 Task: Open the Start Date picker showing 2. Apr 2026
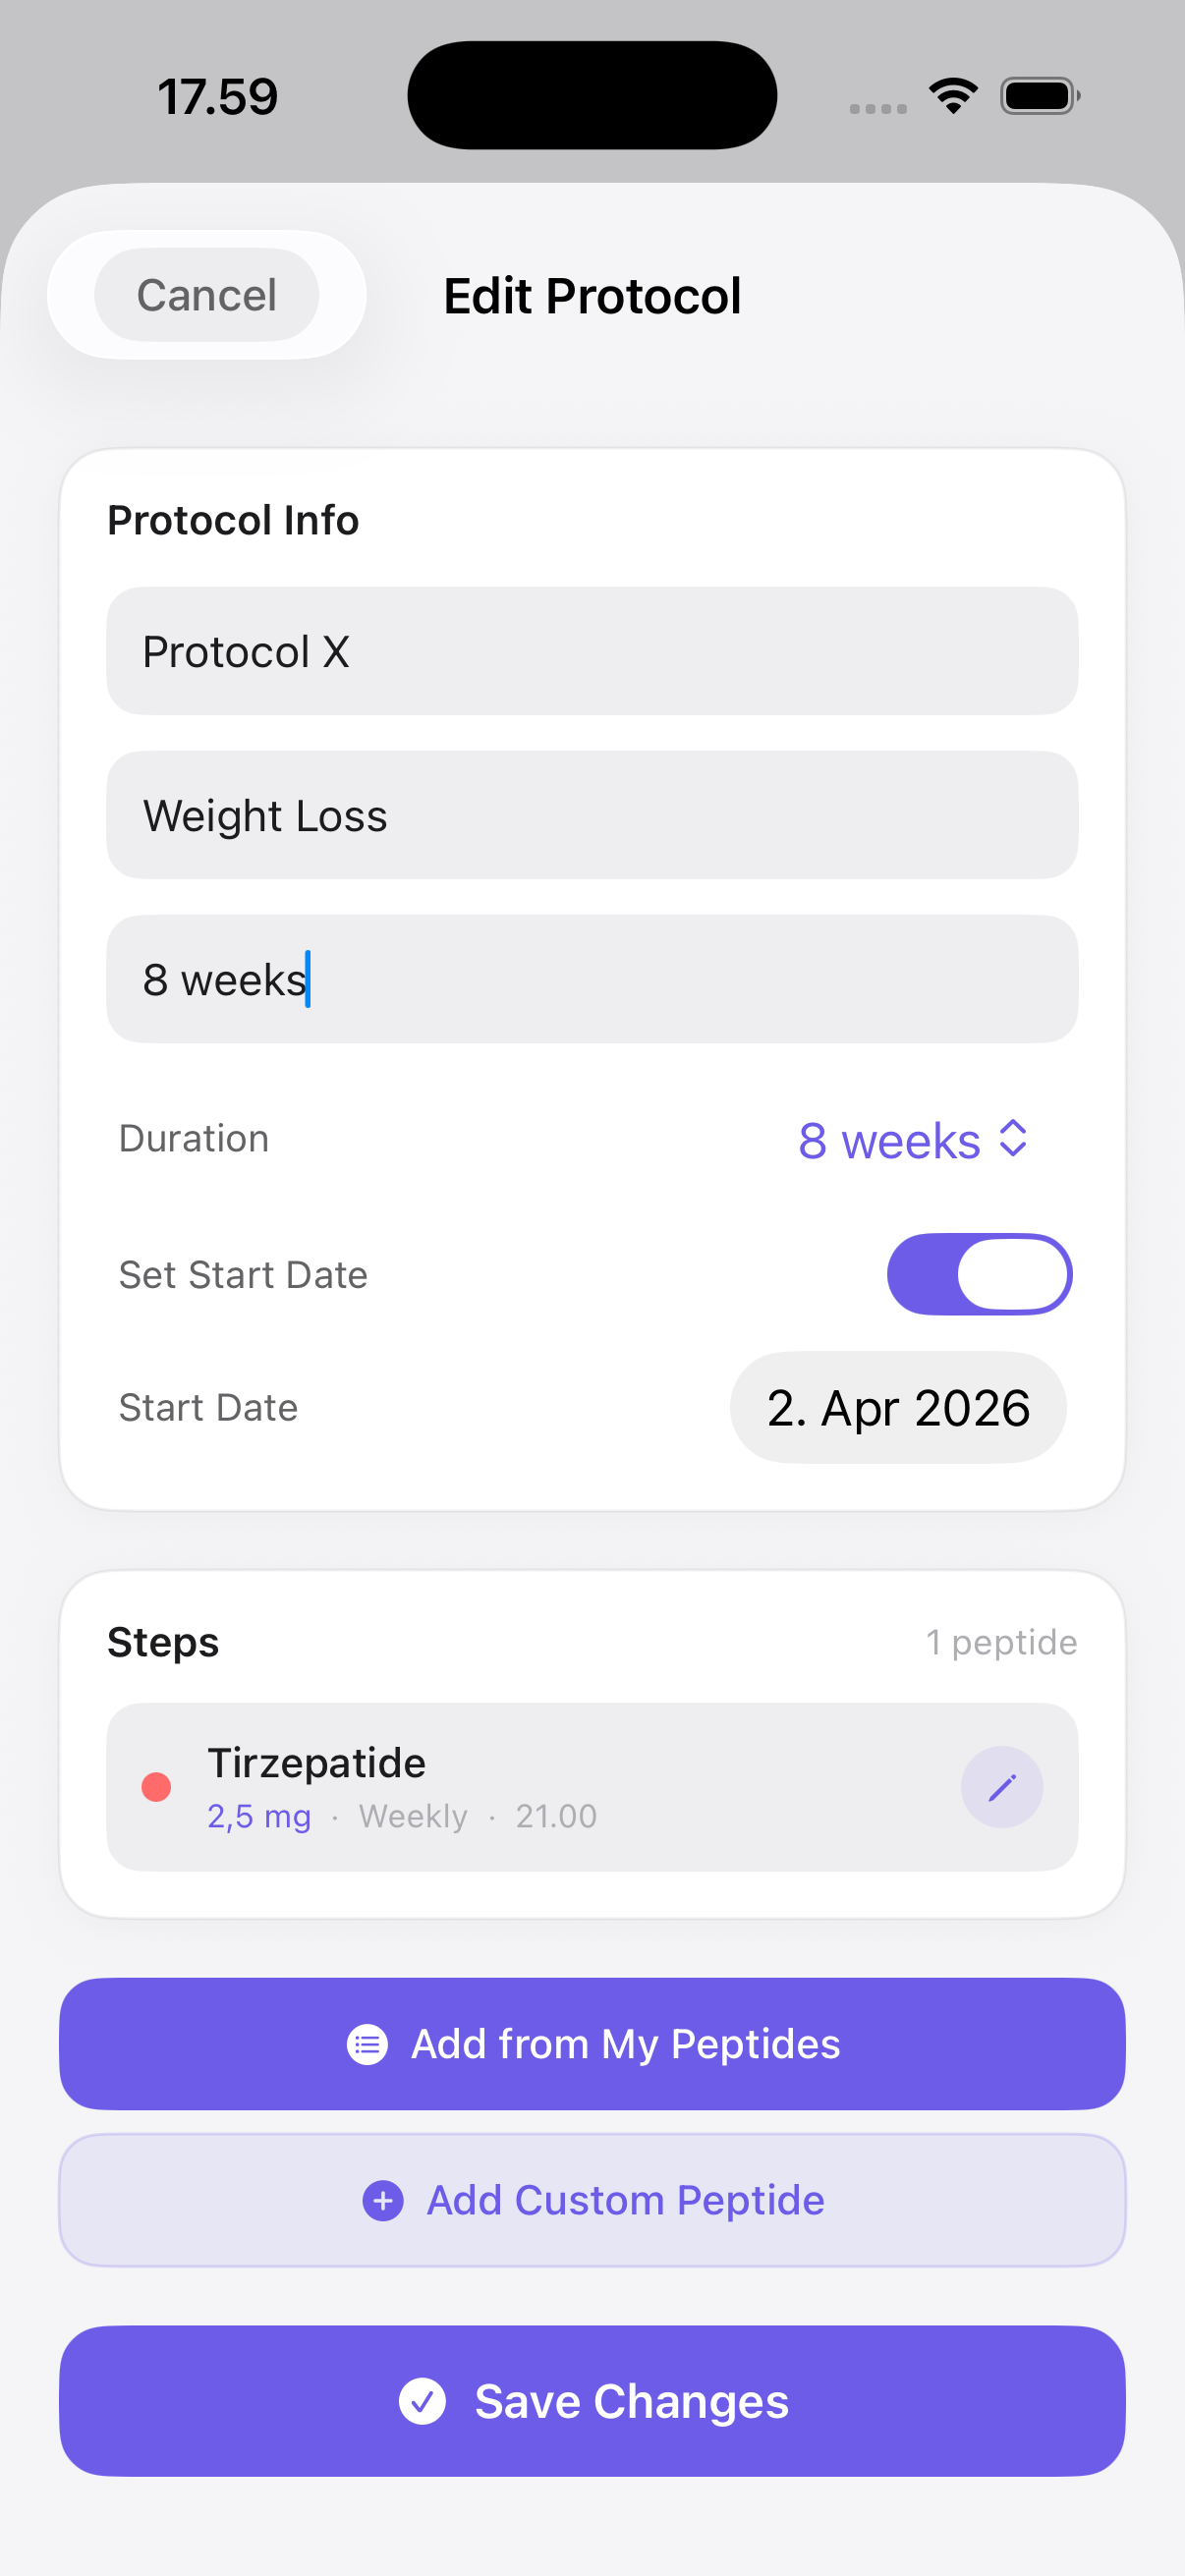click(897, 1407)
